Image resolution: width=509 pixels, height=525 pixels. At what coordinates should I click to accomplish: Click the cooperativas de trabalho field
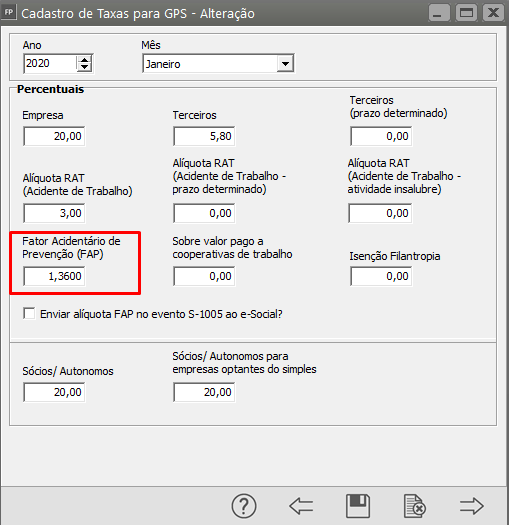[204, 276]
